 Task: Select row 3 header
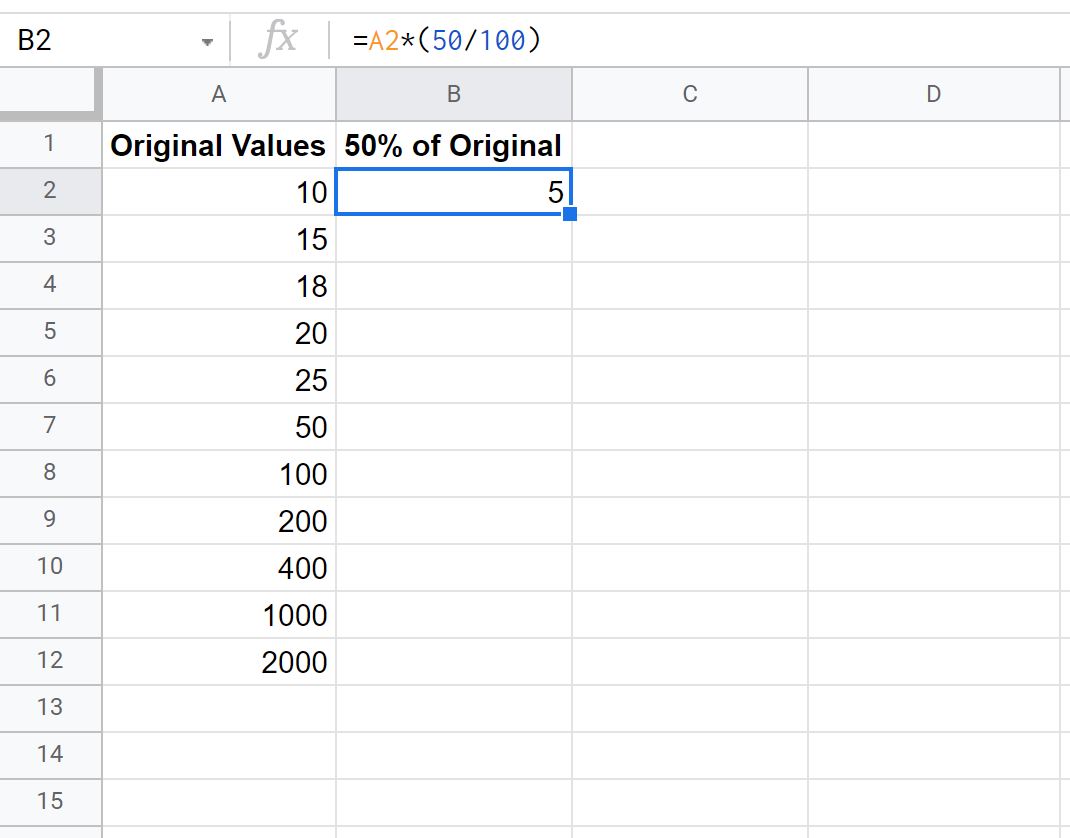[50, 238]
